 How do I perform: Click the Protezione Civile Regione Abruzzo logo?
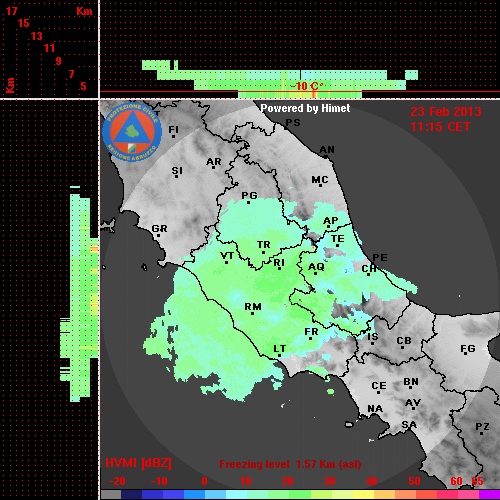[132, 132]
